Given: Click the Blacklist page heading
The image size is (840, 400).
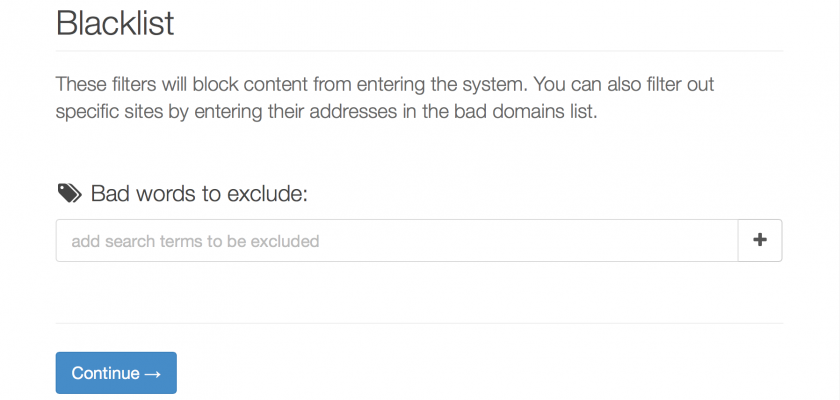Looking at the screenshot, I should 115,22.
